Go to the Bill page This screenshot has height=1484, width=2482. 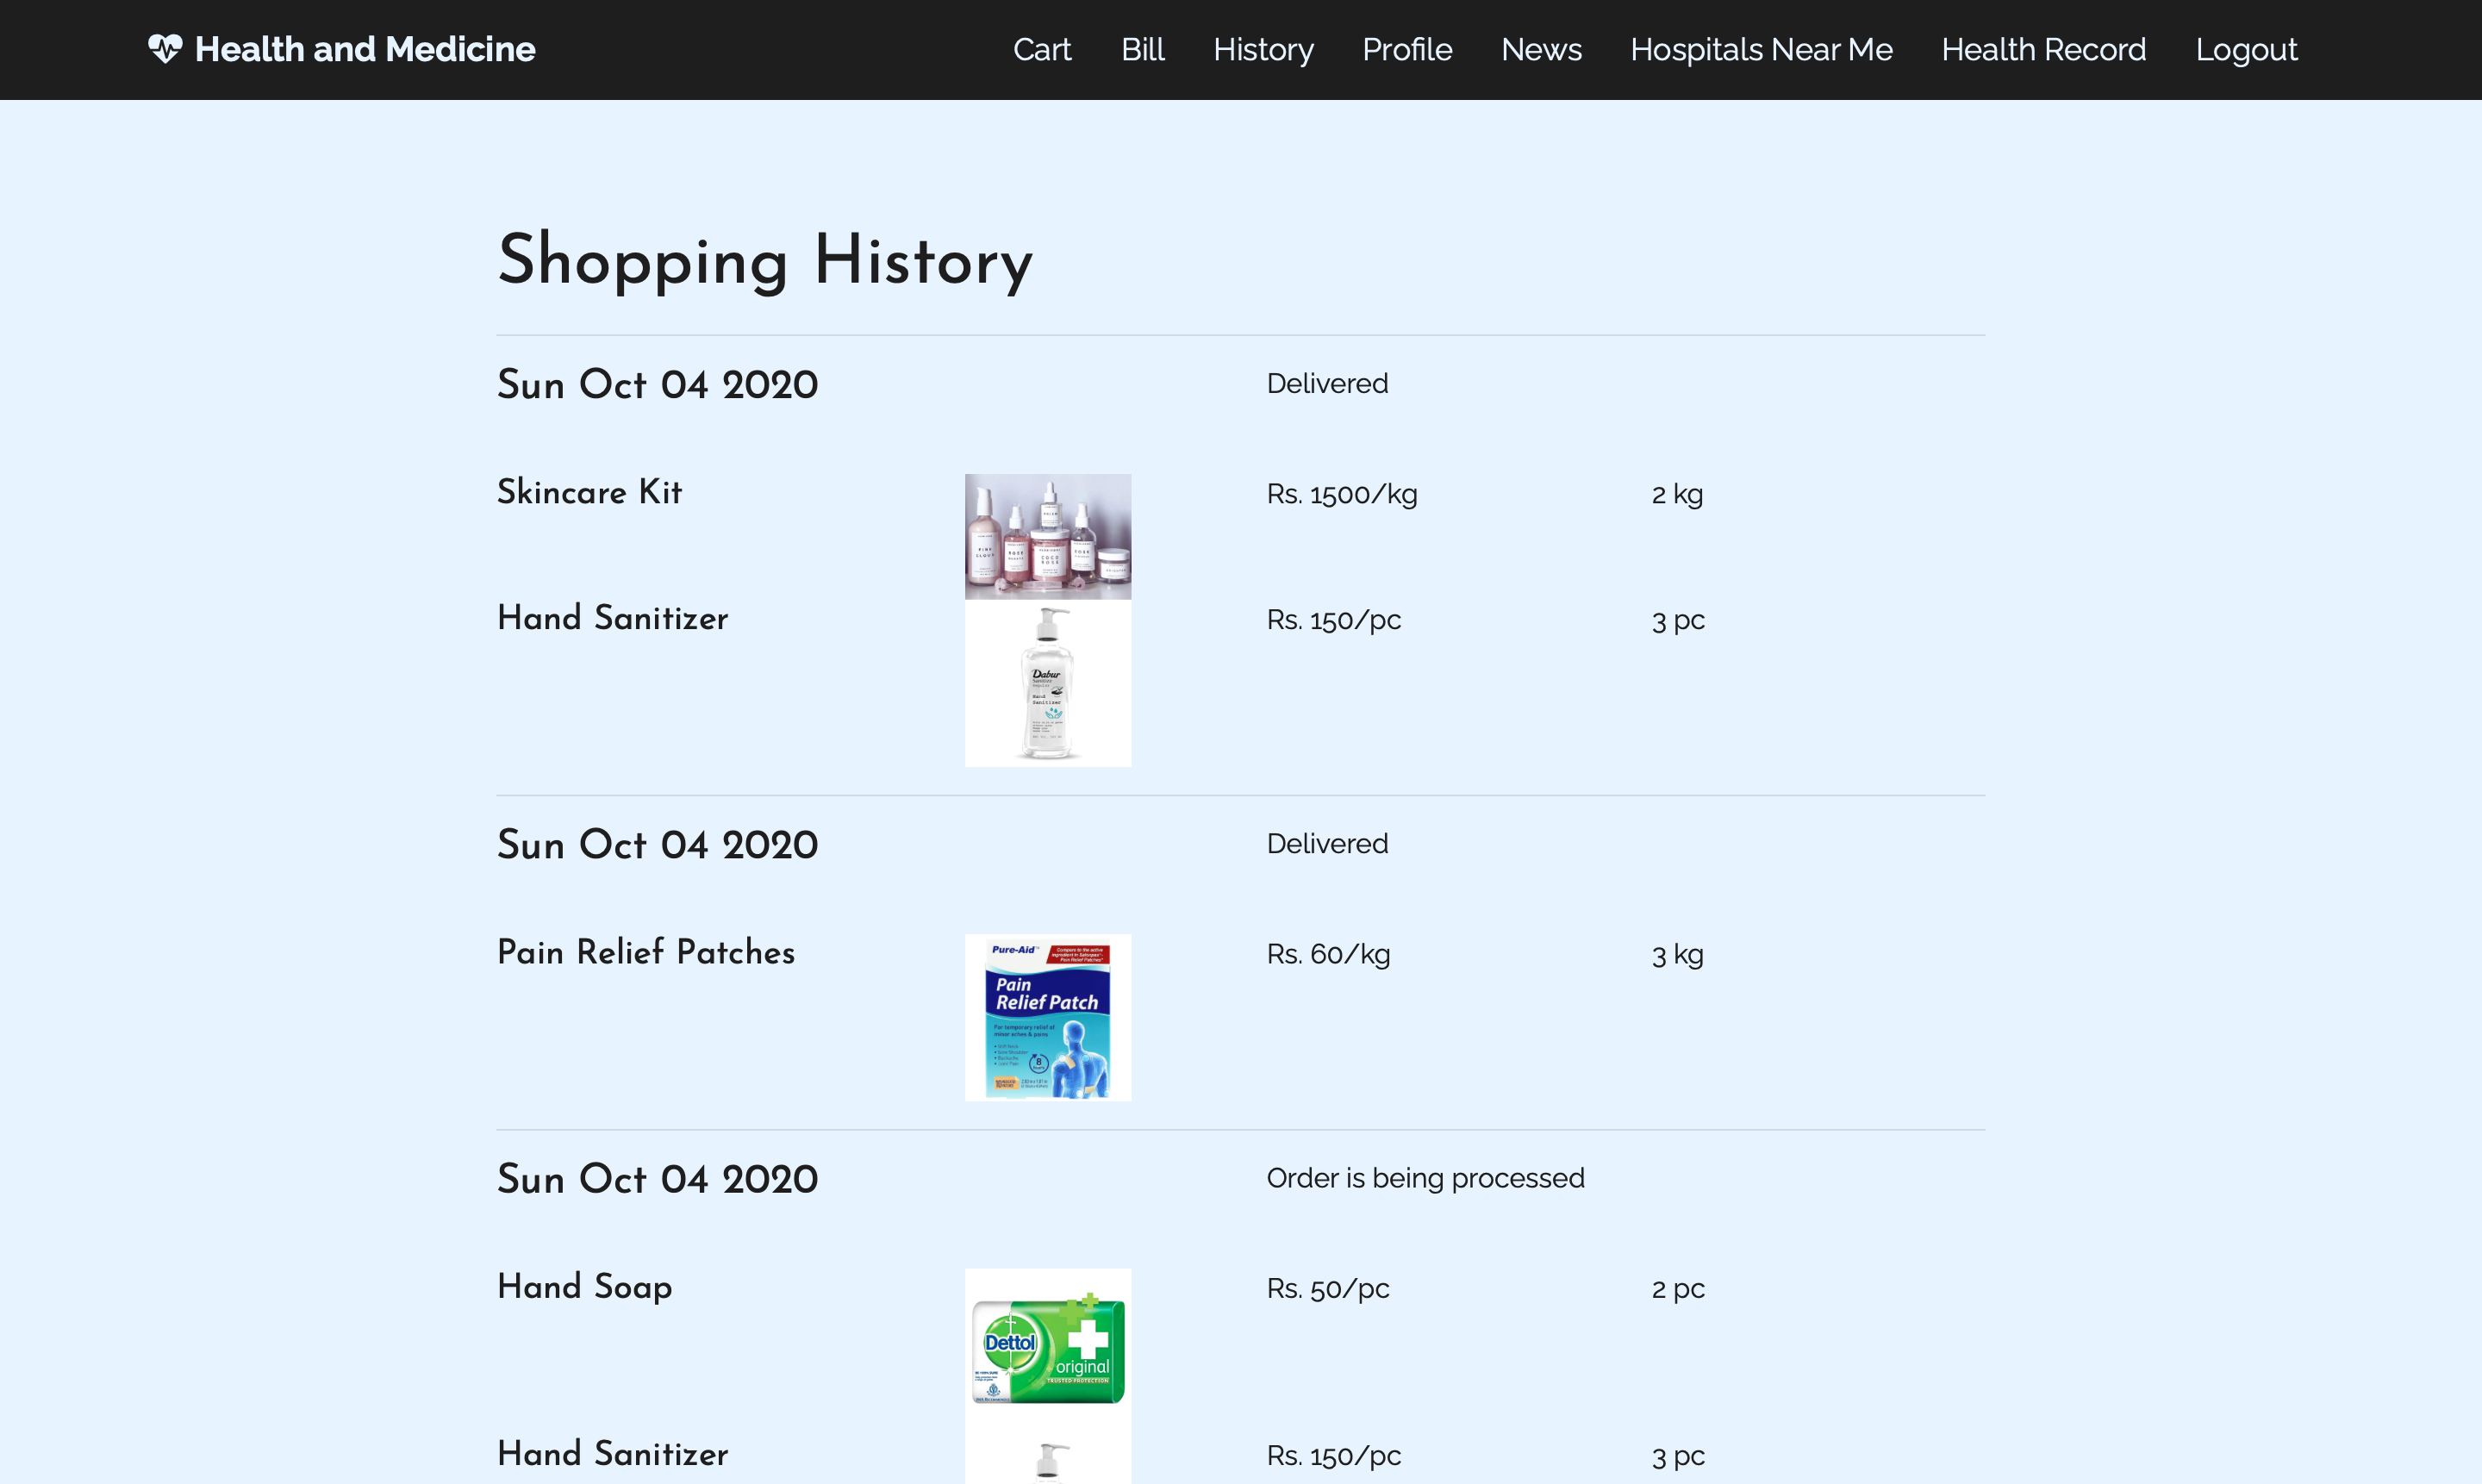pyautogui.click(x=1142, y=49)
